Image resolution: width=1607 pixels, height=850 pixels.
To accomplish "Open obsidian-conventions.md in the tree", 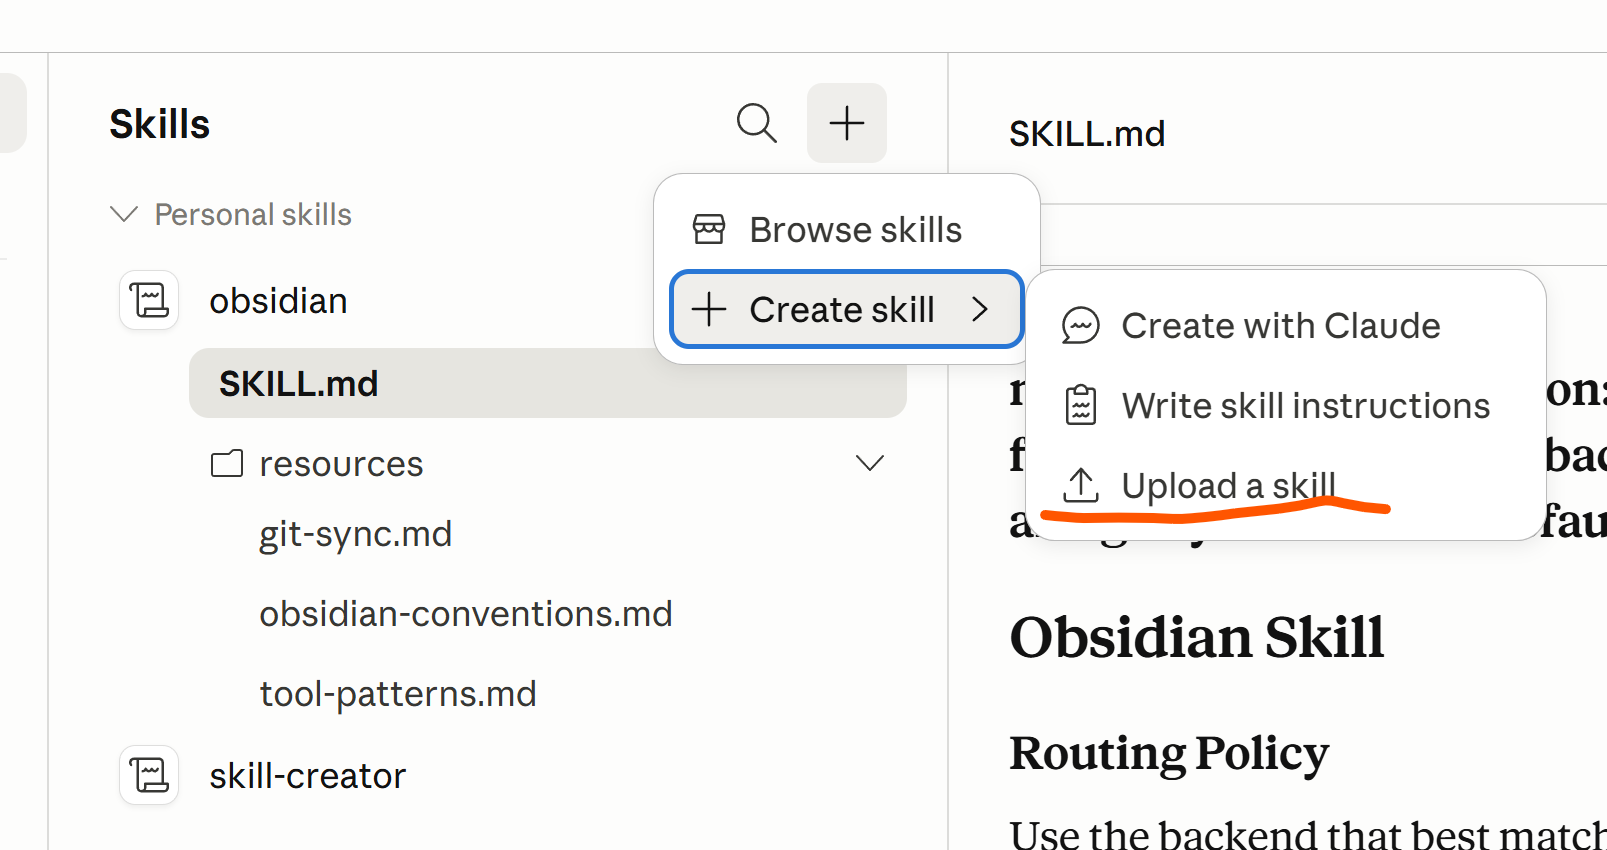I will [465, 614].
